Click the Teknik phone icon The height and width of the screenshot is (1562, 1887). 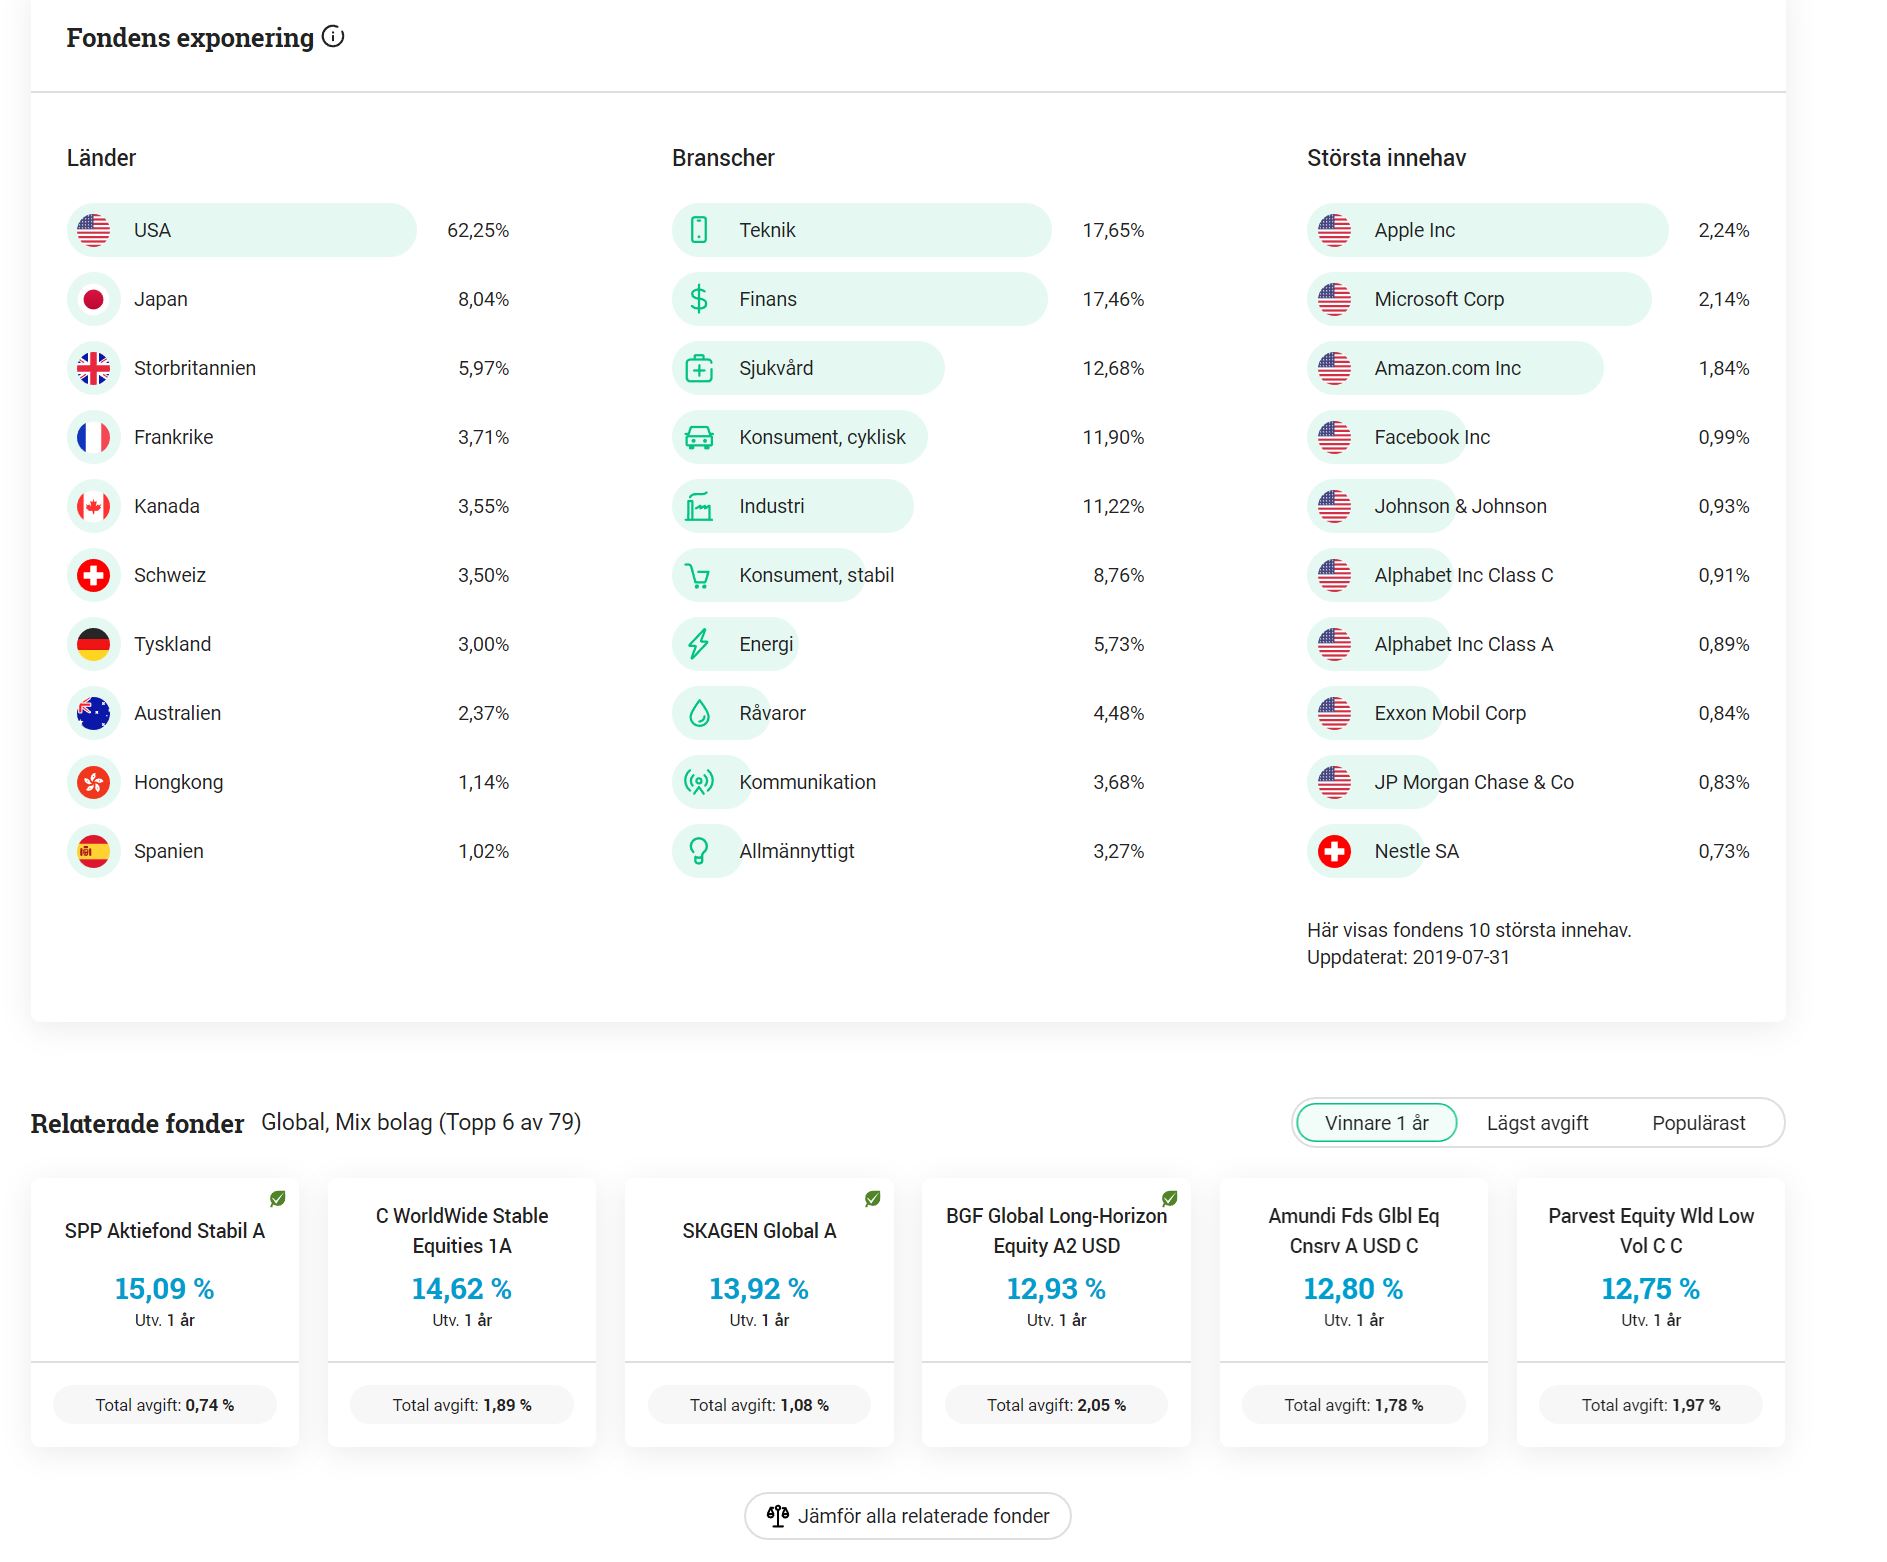point(699,230)
